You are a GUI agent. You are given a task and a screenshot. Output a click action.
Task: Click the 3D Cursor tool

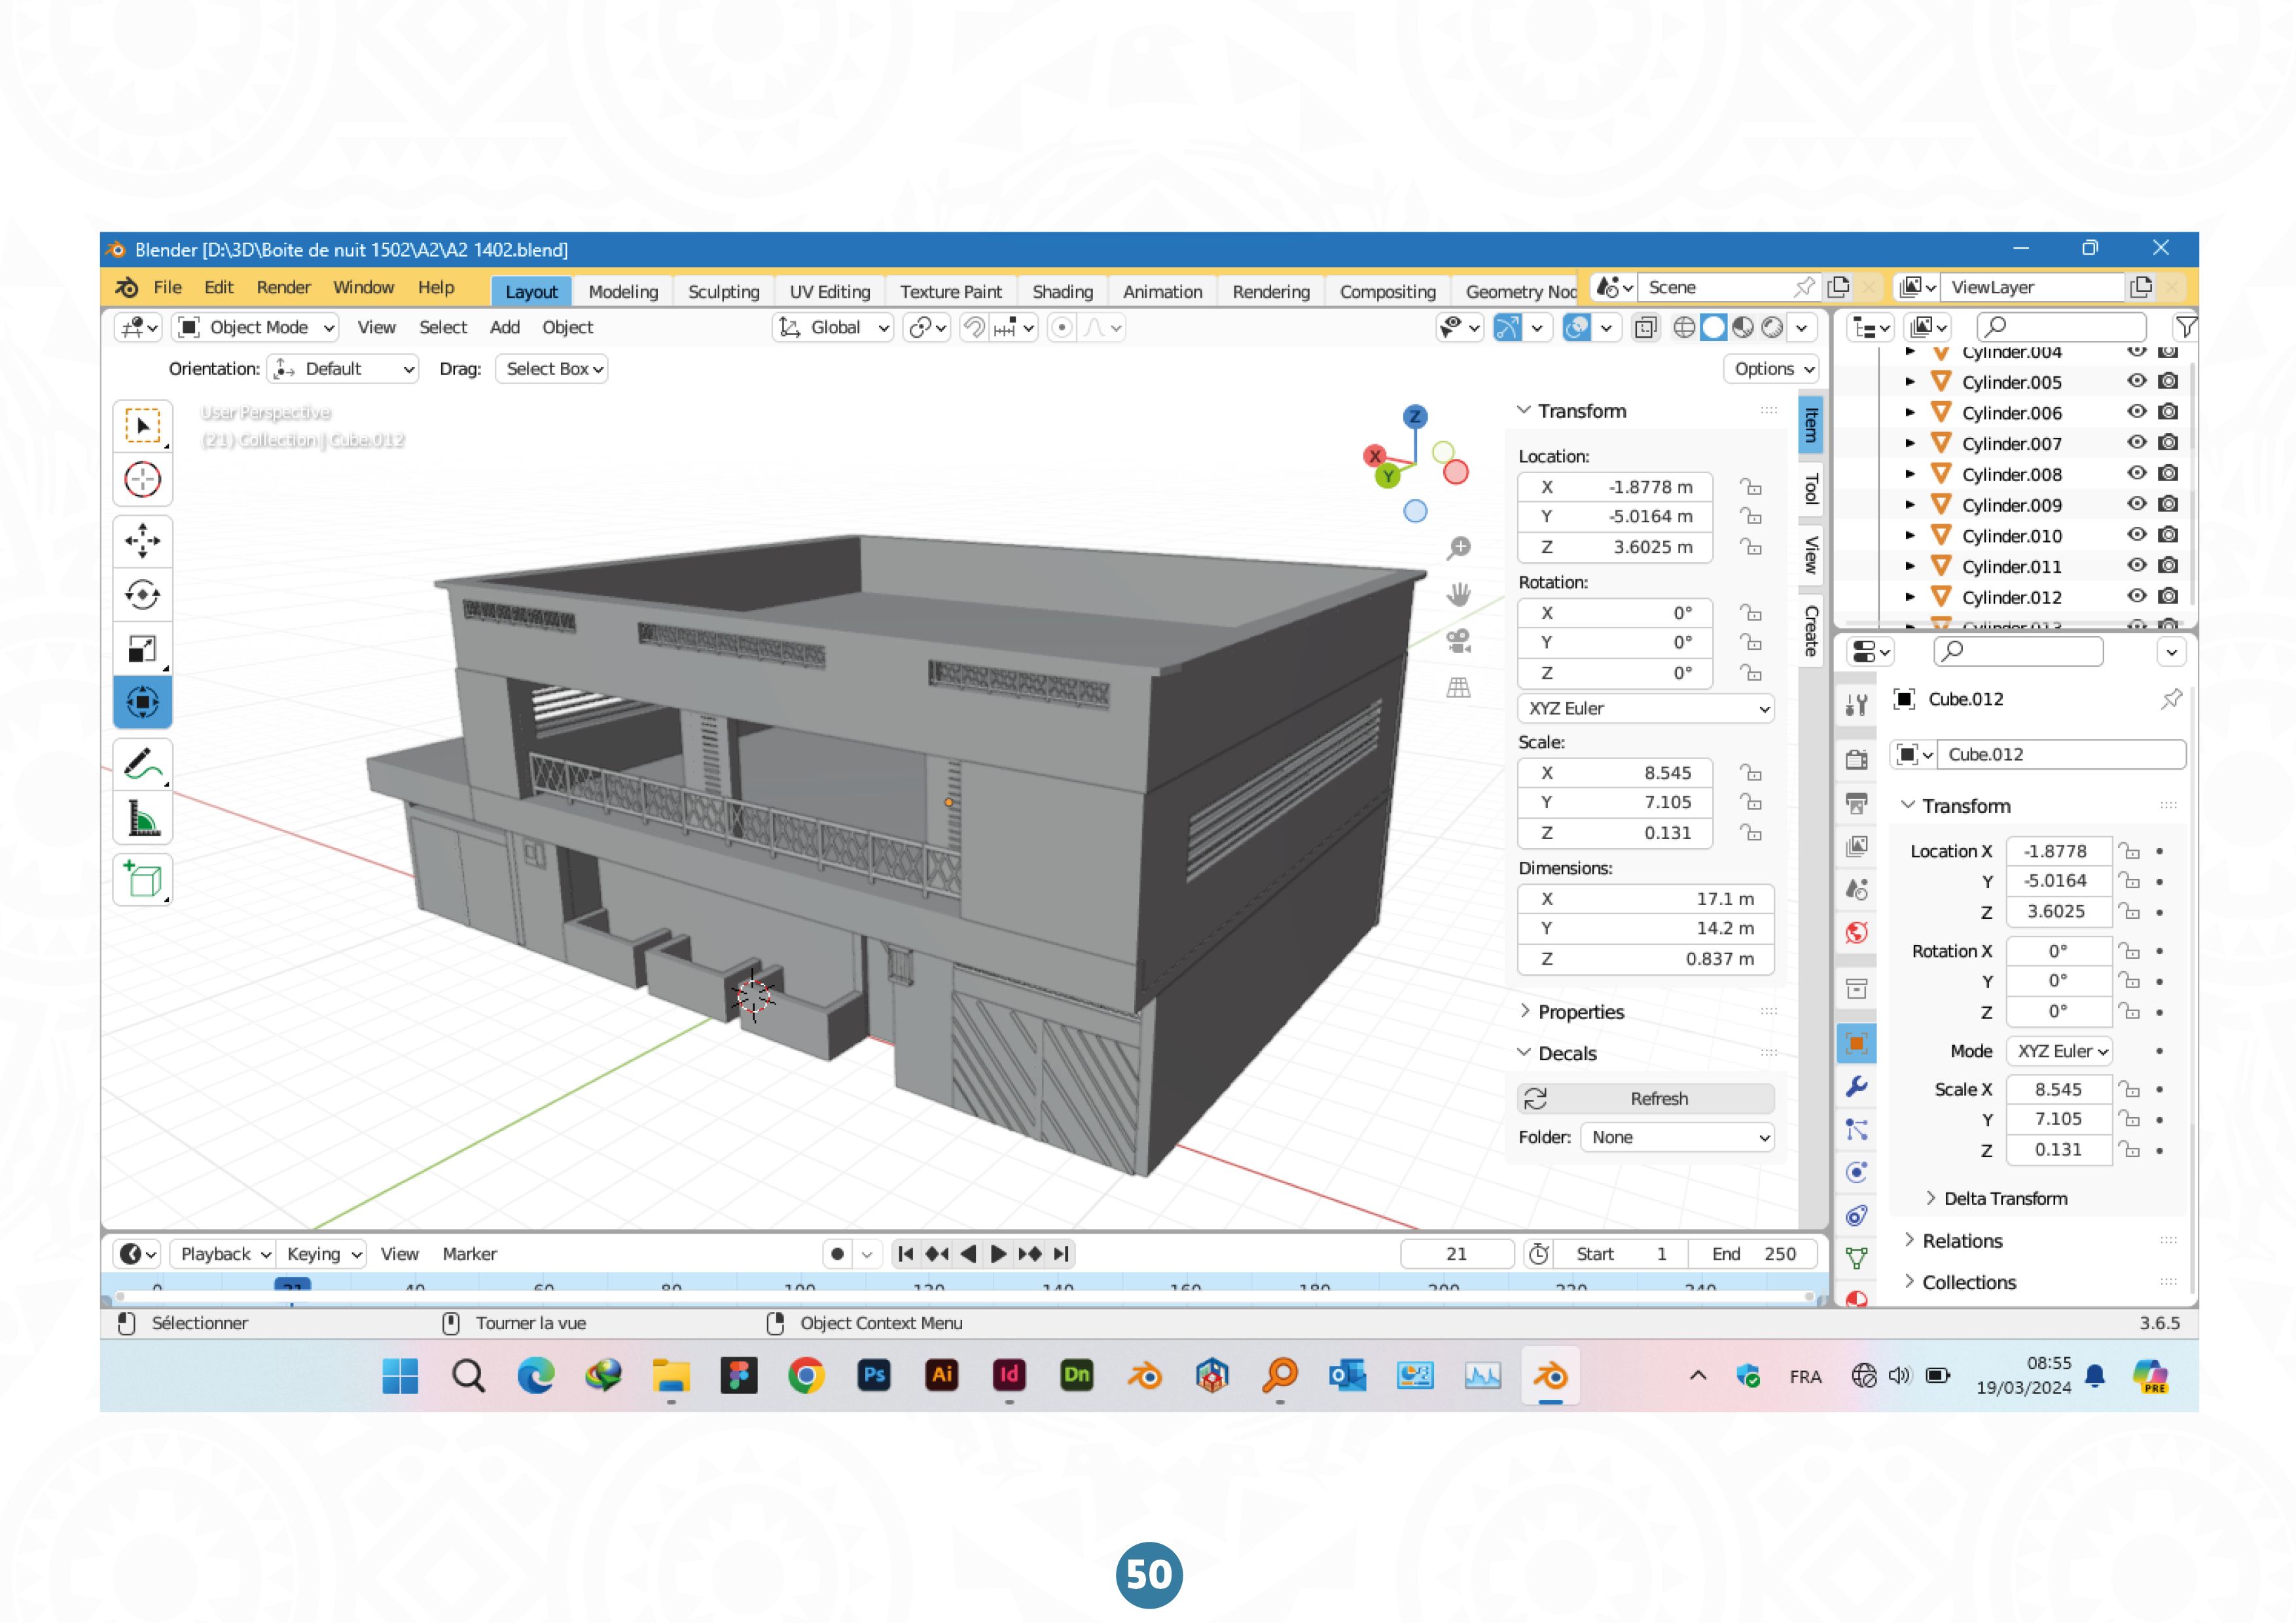[142, 480]
